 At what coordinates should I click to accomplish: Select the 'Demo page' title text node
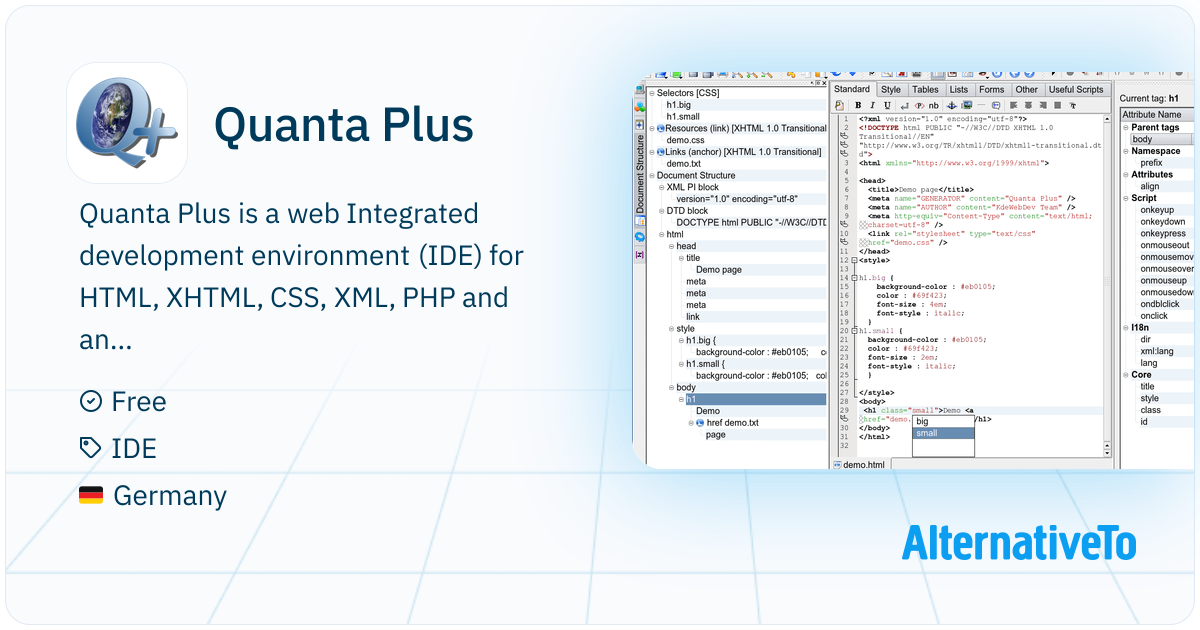pyautogui.click(x=718, y=270)
